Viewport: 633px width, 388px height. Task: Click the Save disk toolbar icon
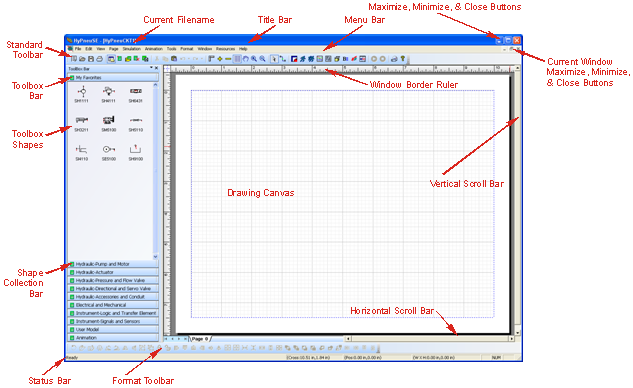point(91,59)
